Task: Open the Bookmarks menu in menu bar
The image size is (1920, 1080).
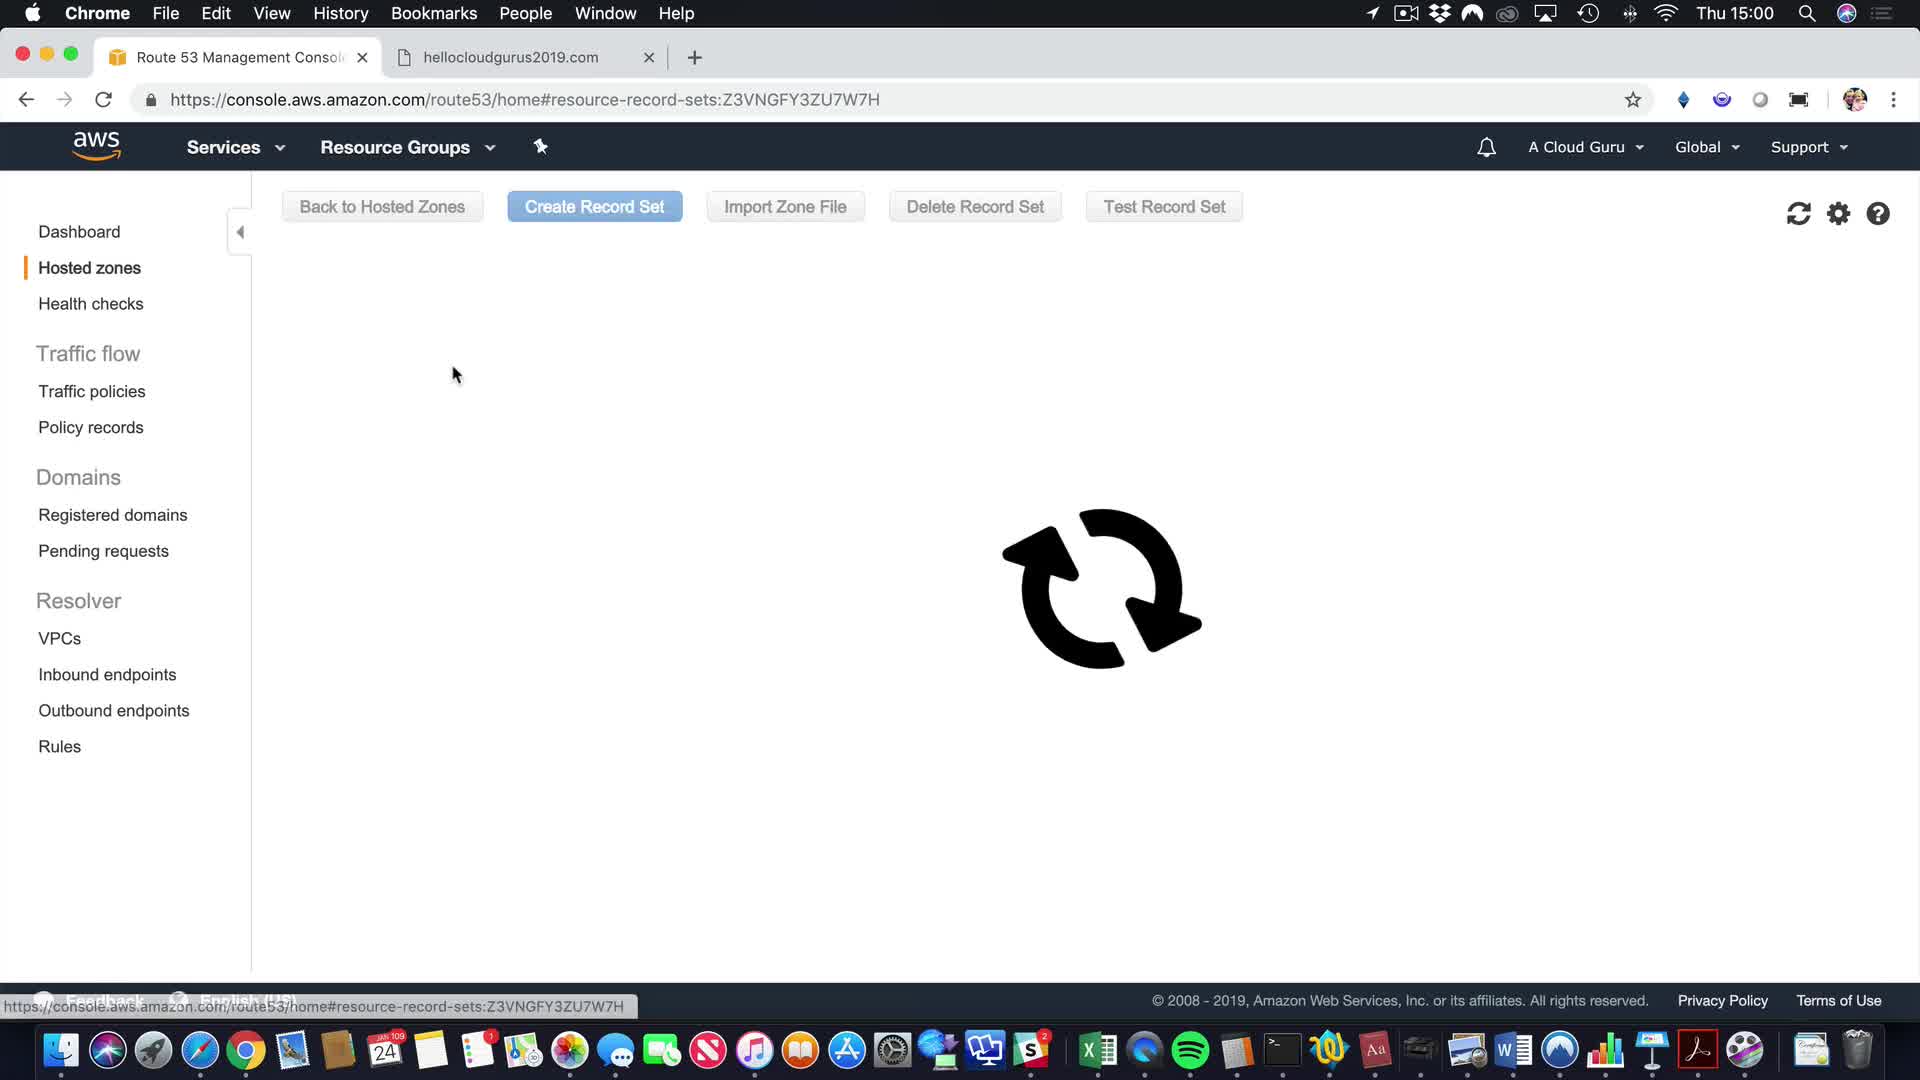Action: click(x=433, y=13)
